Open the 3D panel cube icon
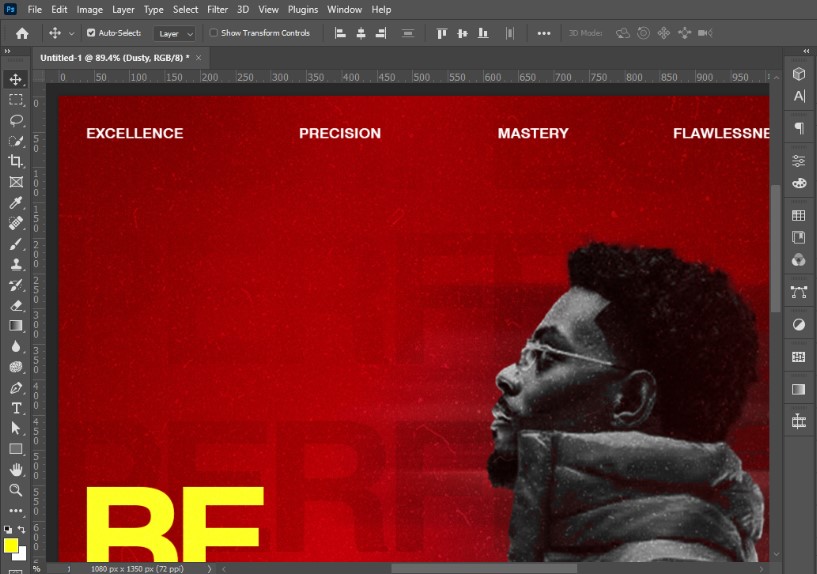Viewport: 817px width, 574px height. pos(799,74)
